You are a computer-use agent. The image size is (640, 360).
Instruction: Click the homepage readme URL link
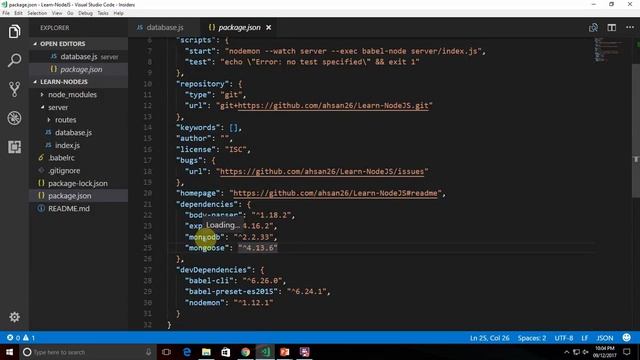pyautogui.click(x=335, y=193)
